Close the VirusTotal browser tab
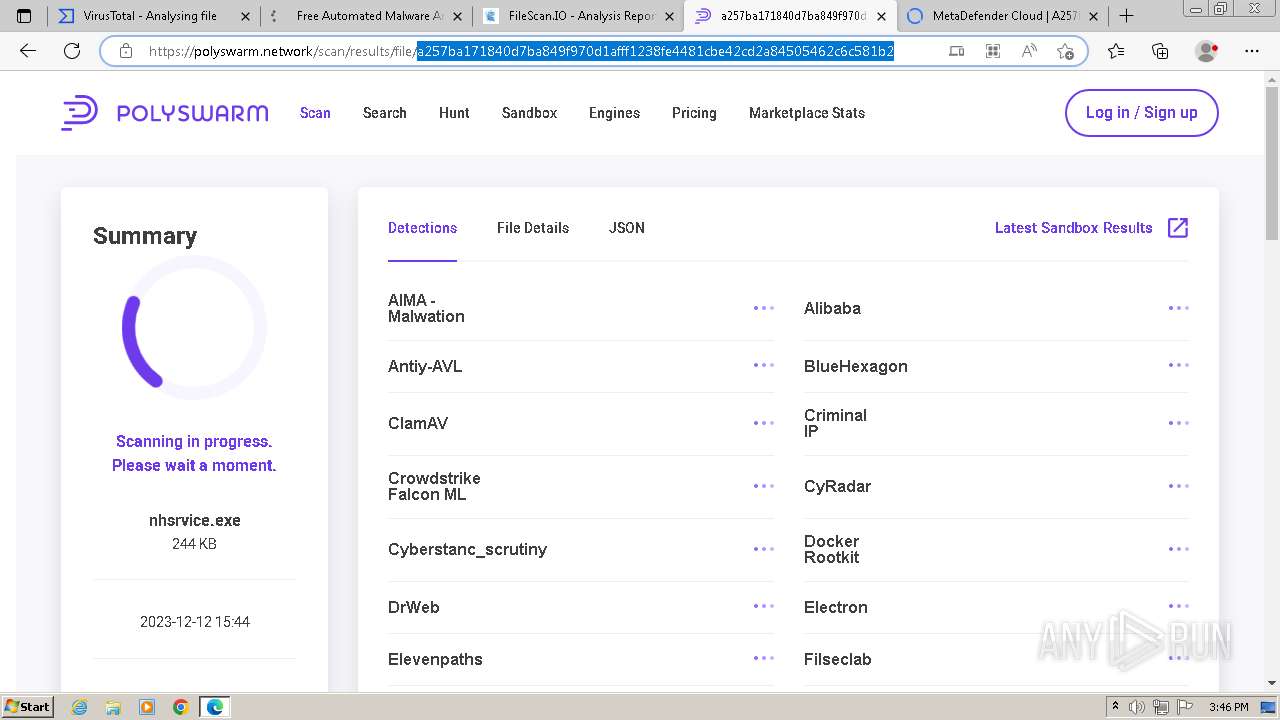 tap(246, 16)
